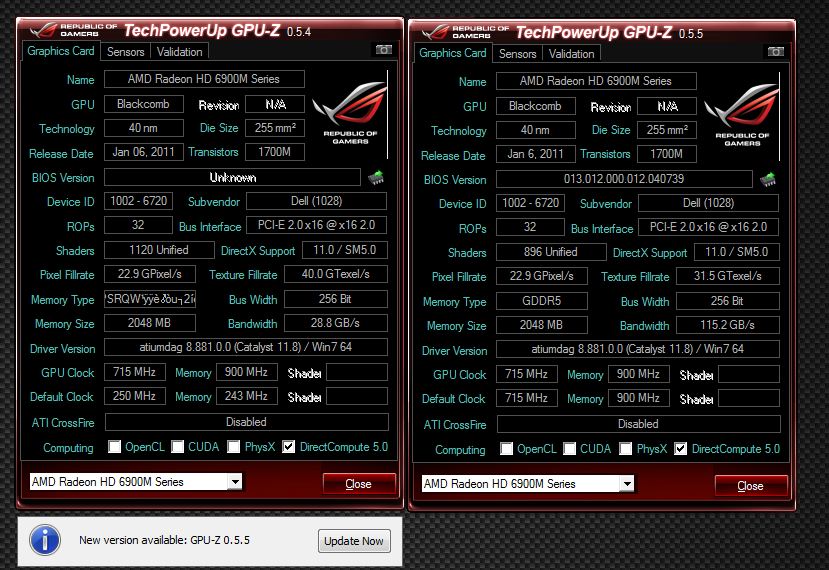
Task: Open Validation tab in GPU-Z 0.5.5
Action: 572,54
